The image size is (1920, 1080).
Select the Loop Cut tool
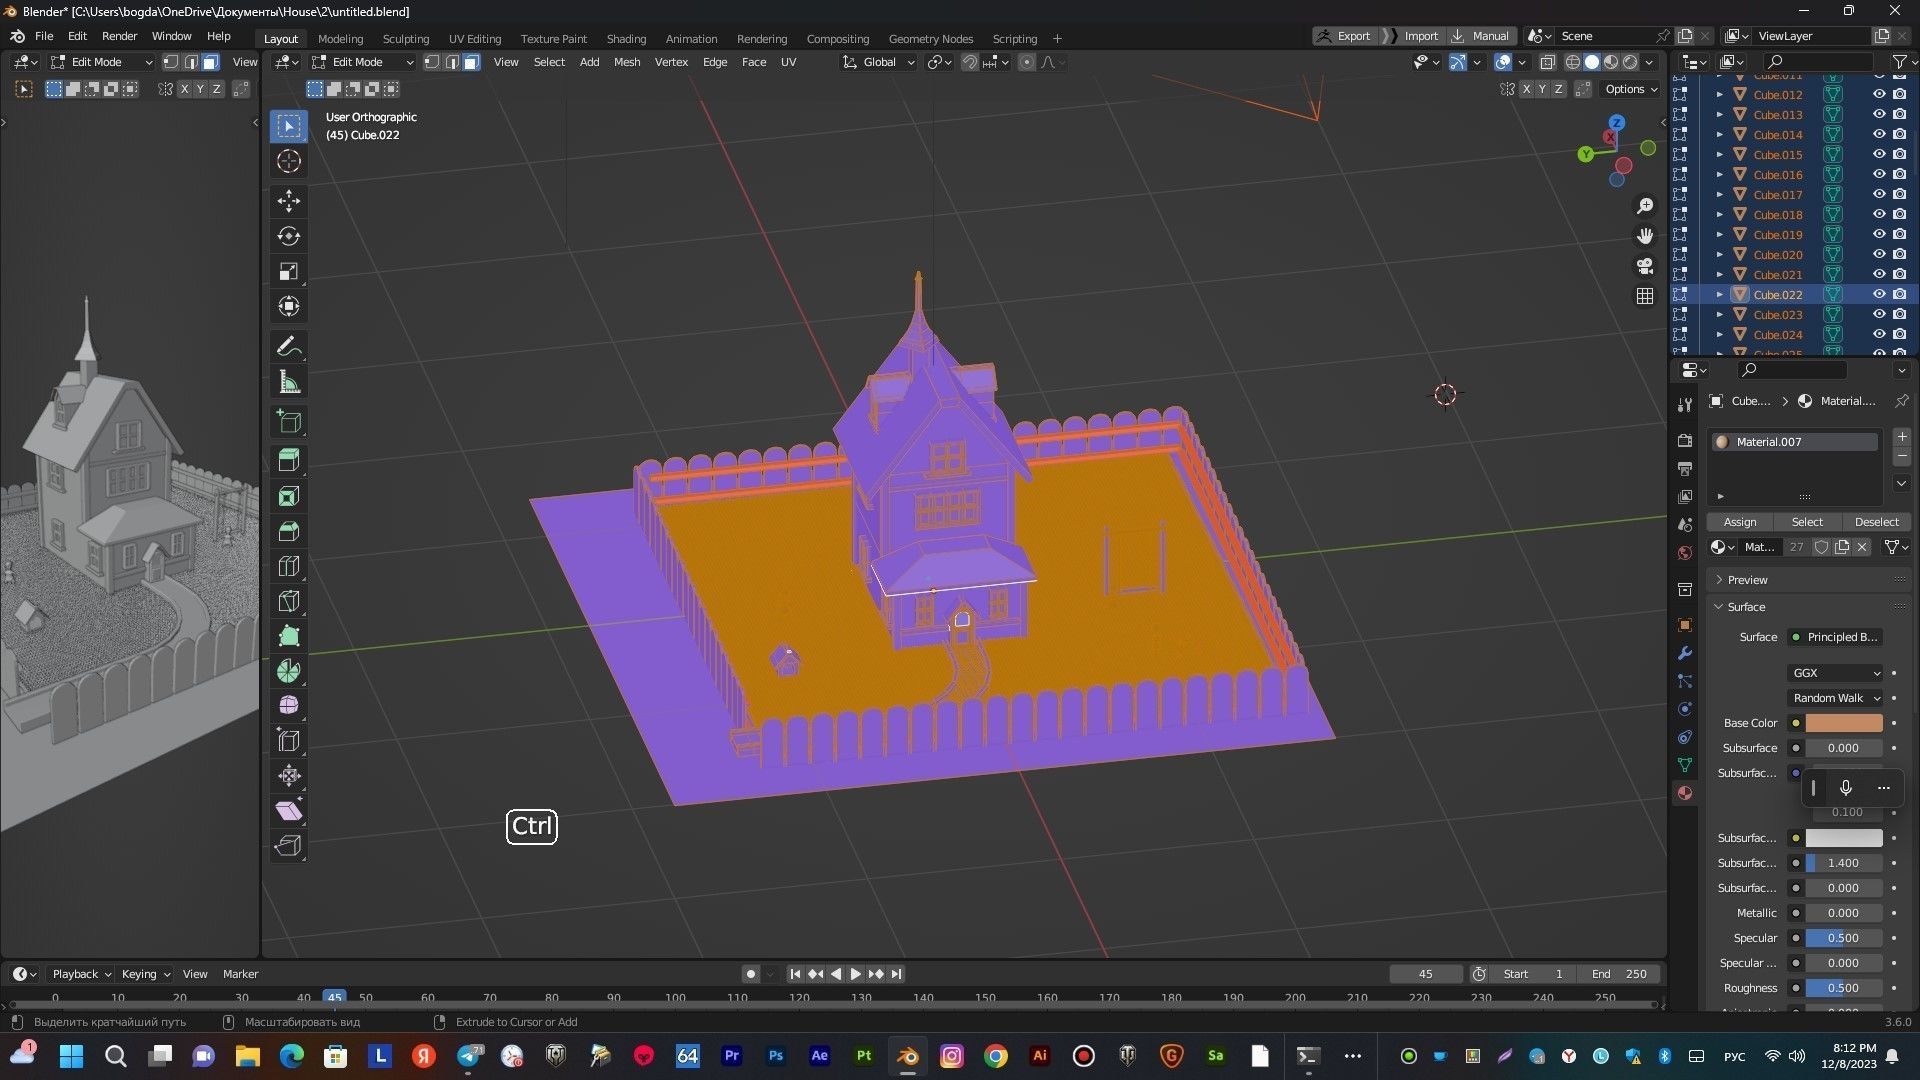coord(289,566)
